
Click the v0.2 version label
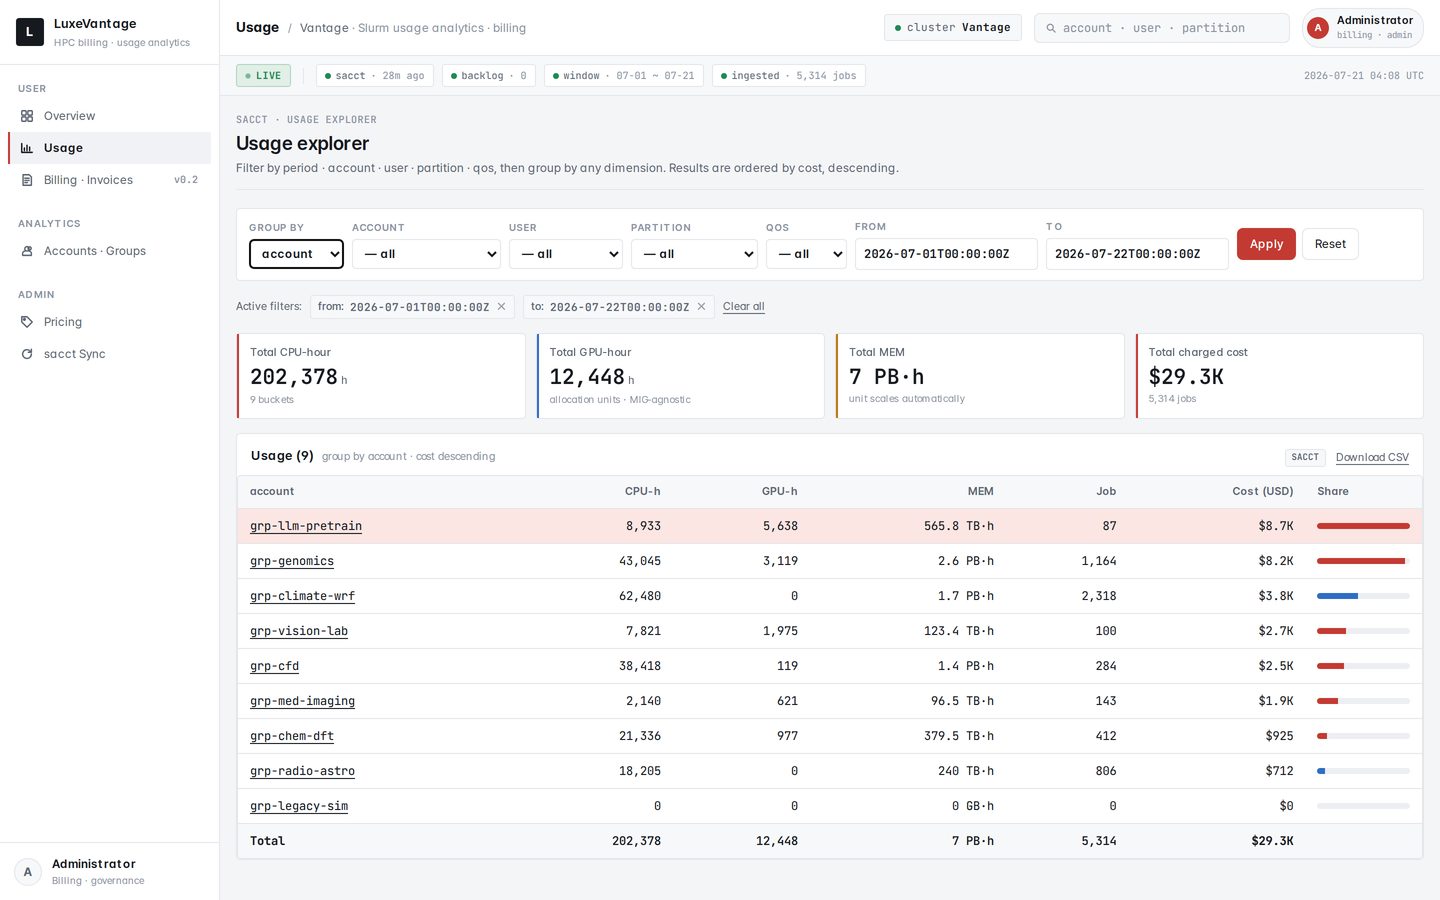coord(186,180)
